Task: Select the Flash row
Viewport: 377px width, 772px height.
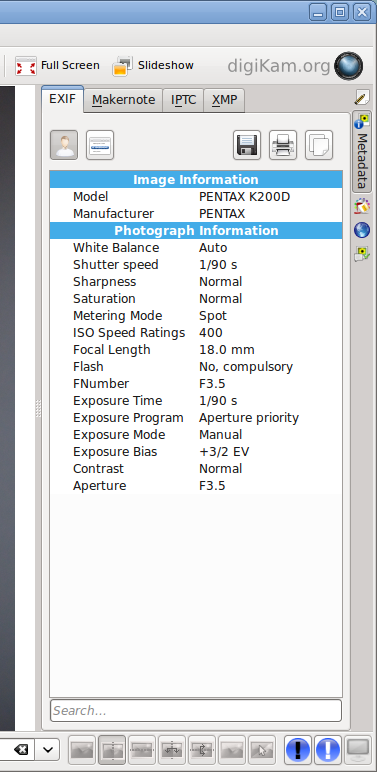Action: click(196, 367)
